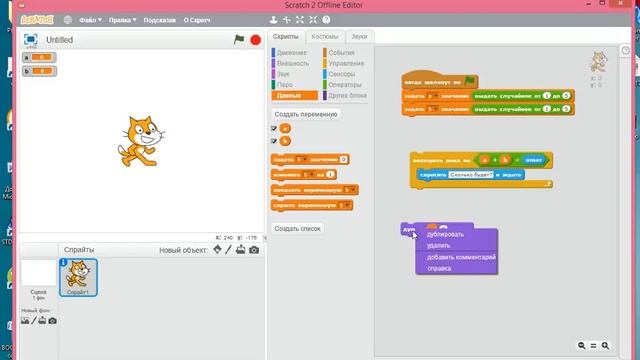Zoom out in the scripts area

[582, 346]
